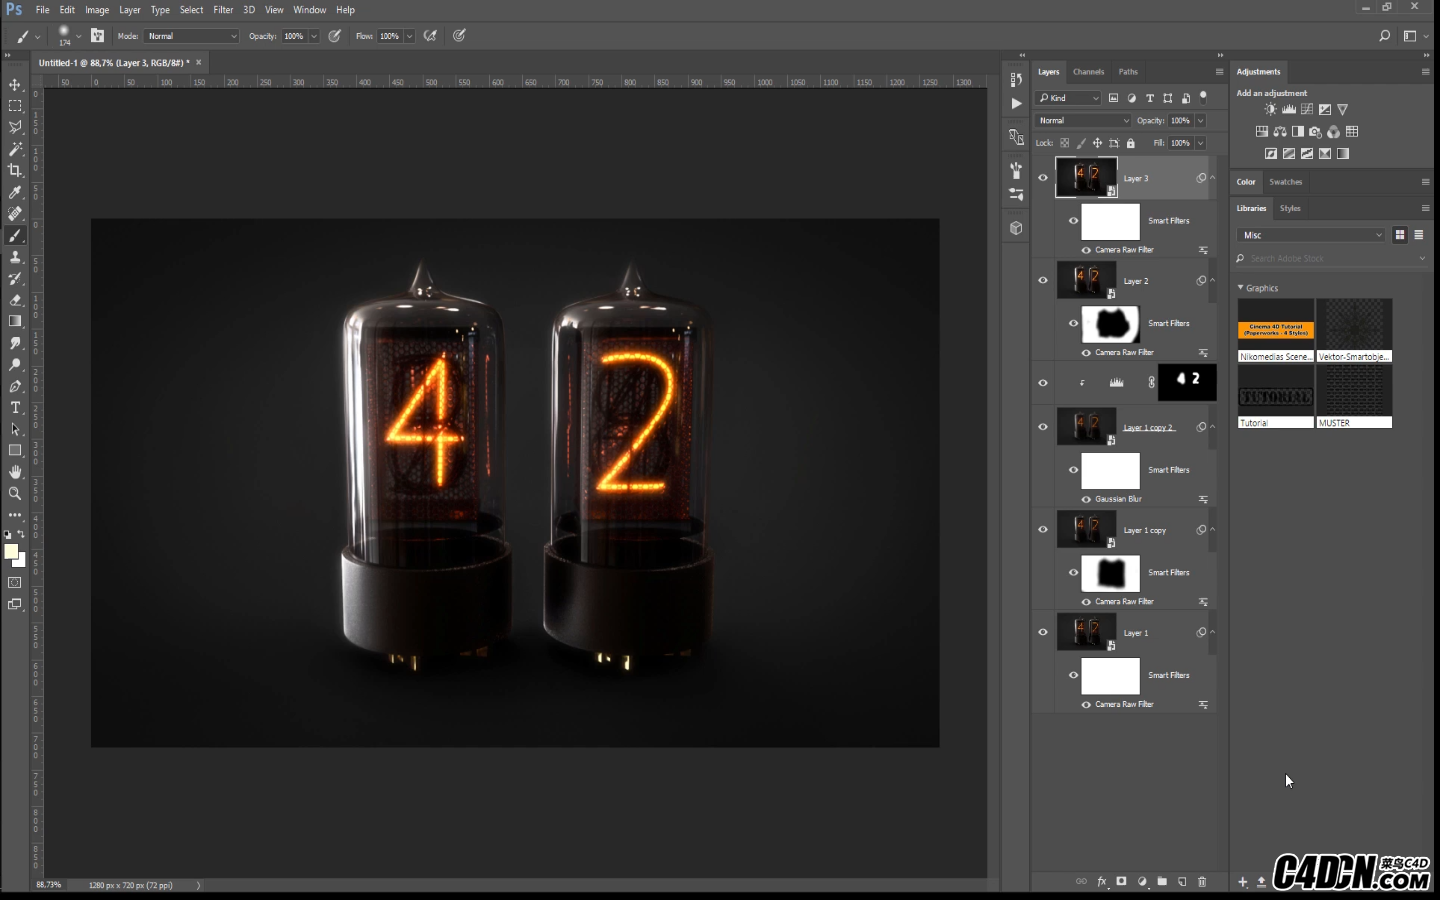Image resolution: width=1440 pixels, height=900 pixels.
Task: Select the Hand tool
Action: click(15, 472)
